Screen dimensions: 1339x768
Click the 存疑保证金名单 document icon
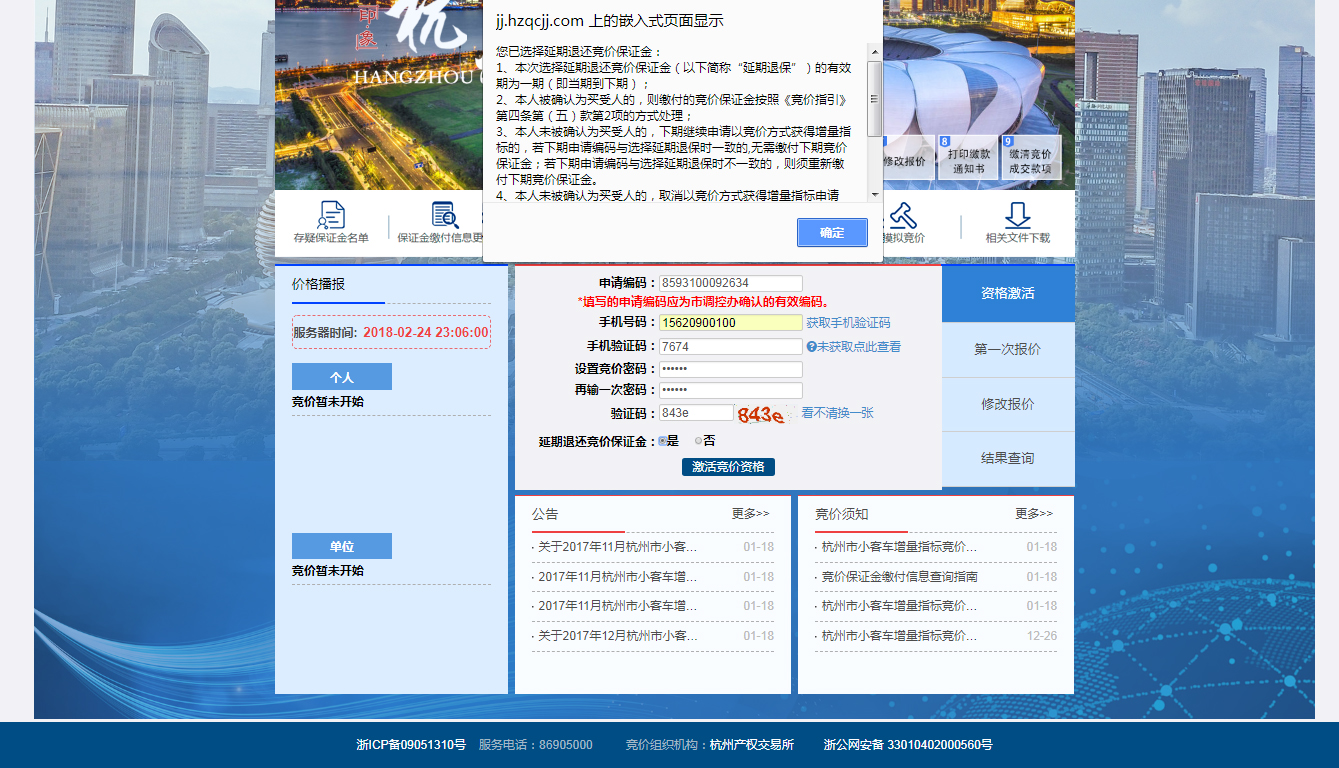pos(331,215)
